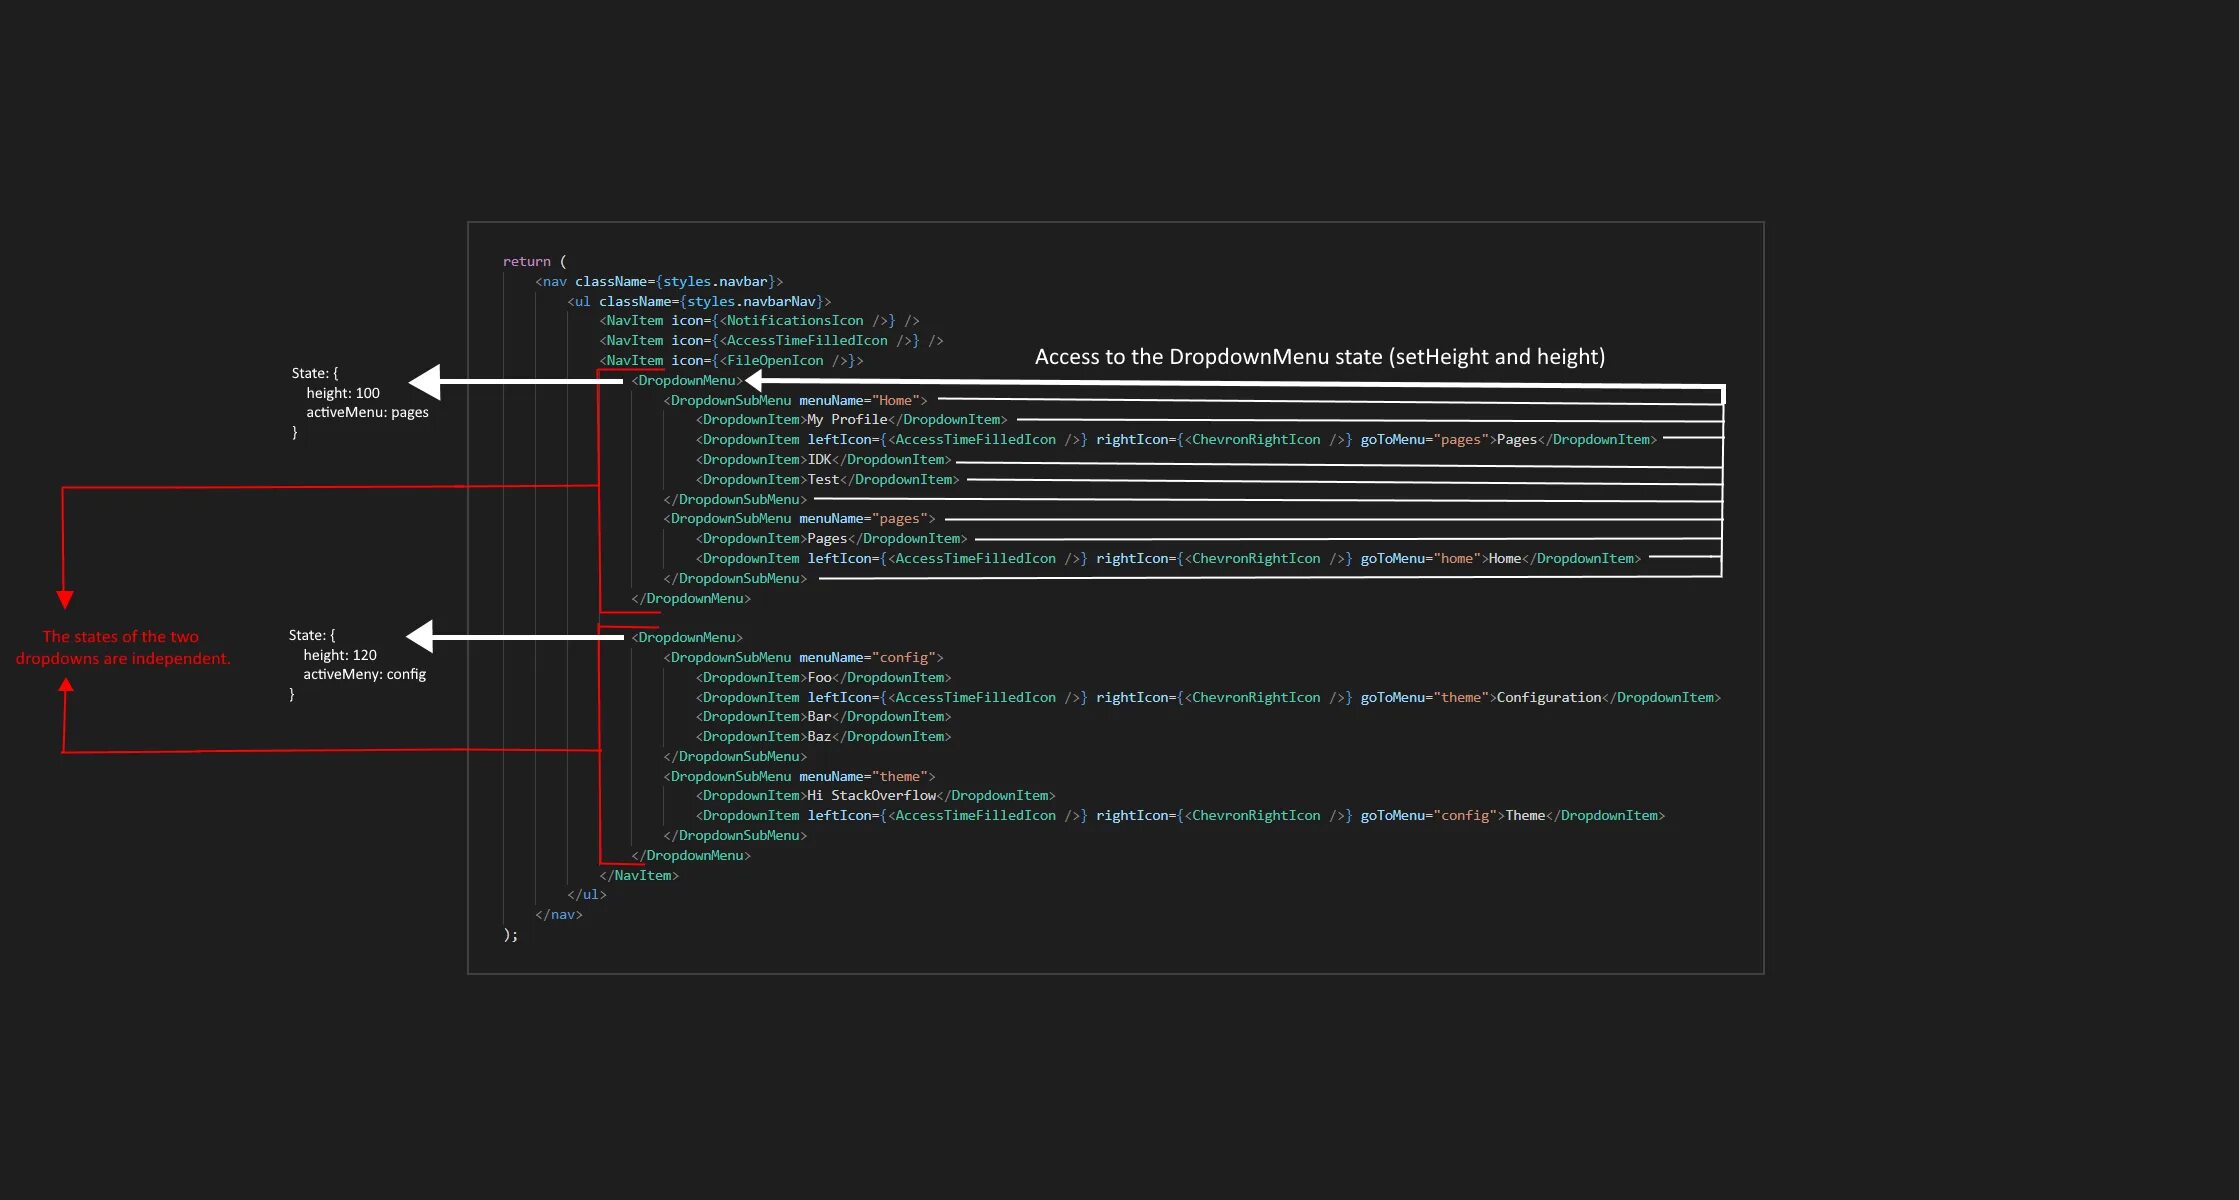Viewport: 2239px width, 1200px height.
Task: Click the 'return' keyword at the top of the code
Action: point(526,262)
